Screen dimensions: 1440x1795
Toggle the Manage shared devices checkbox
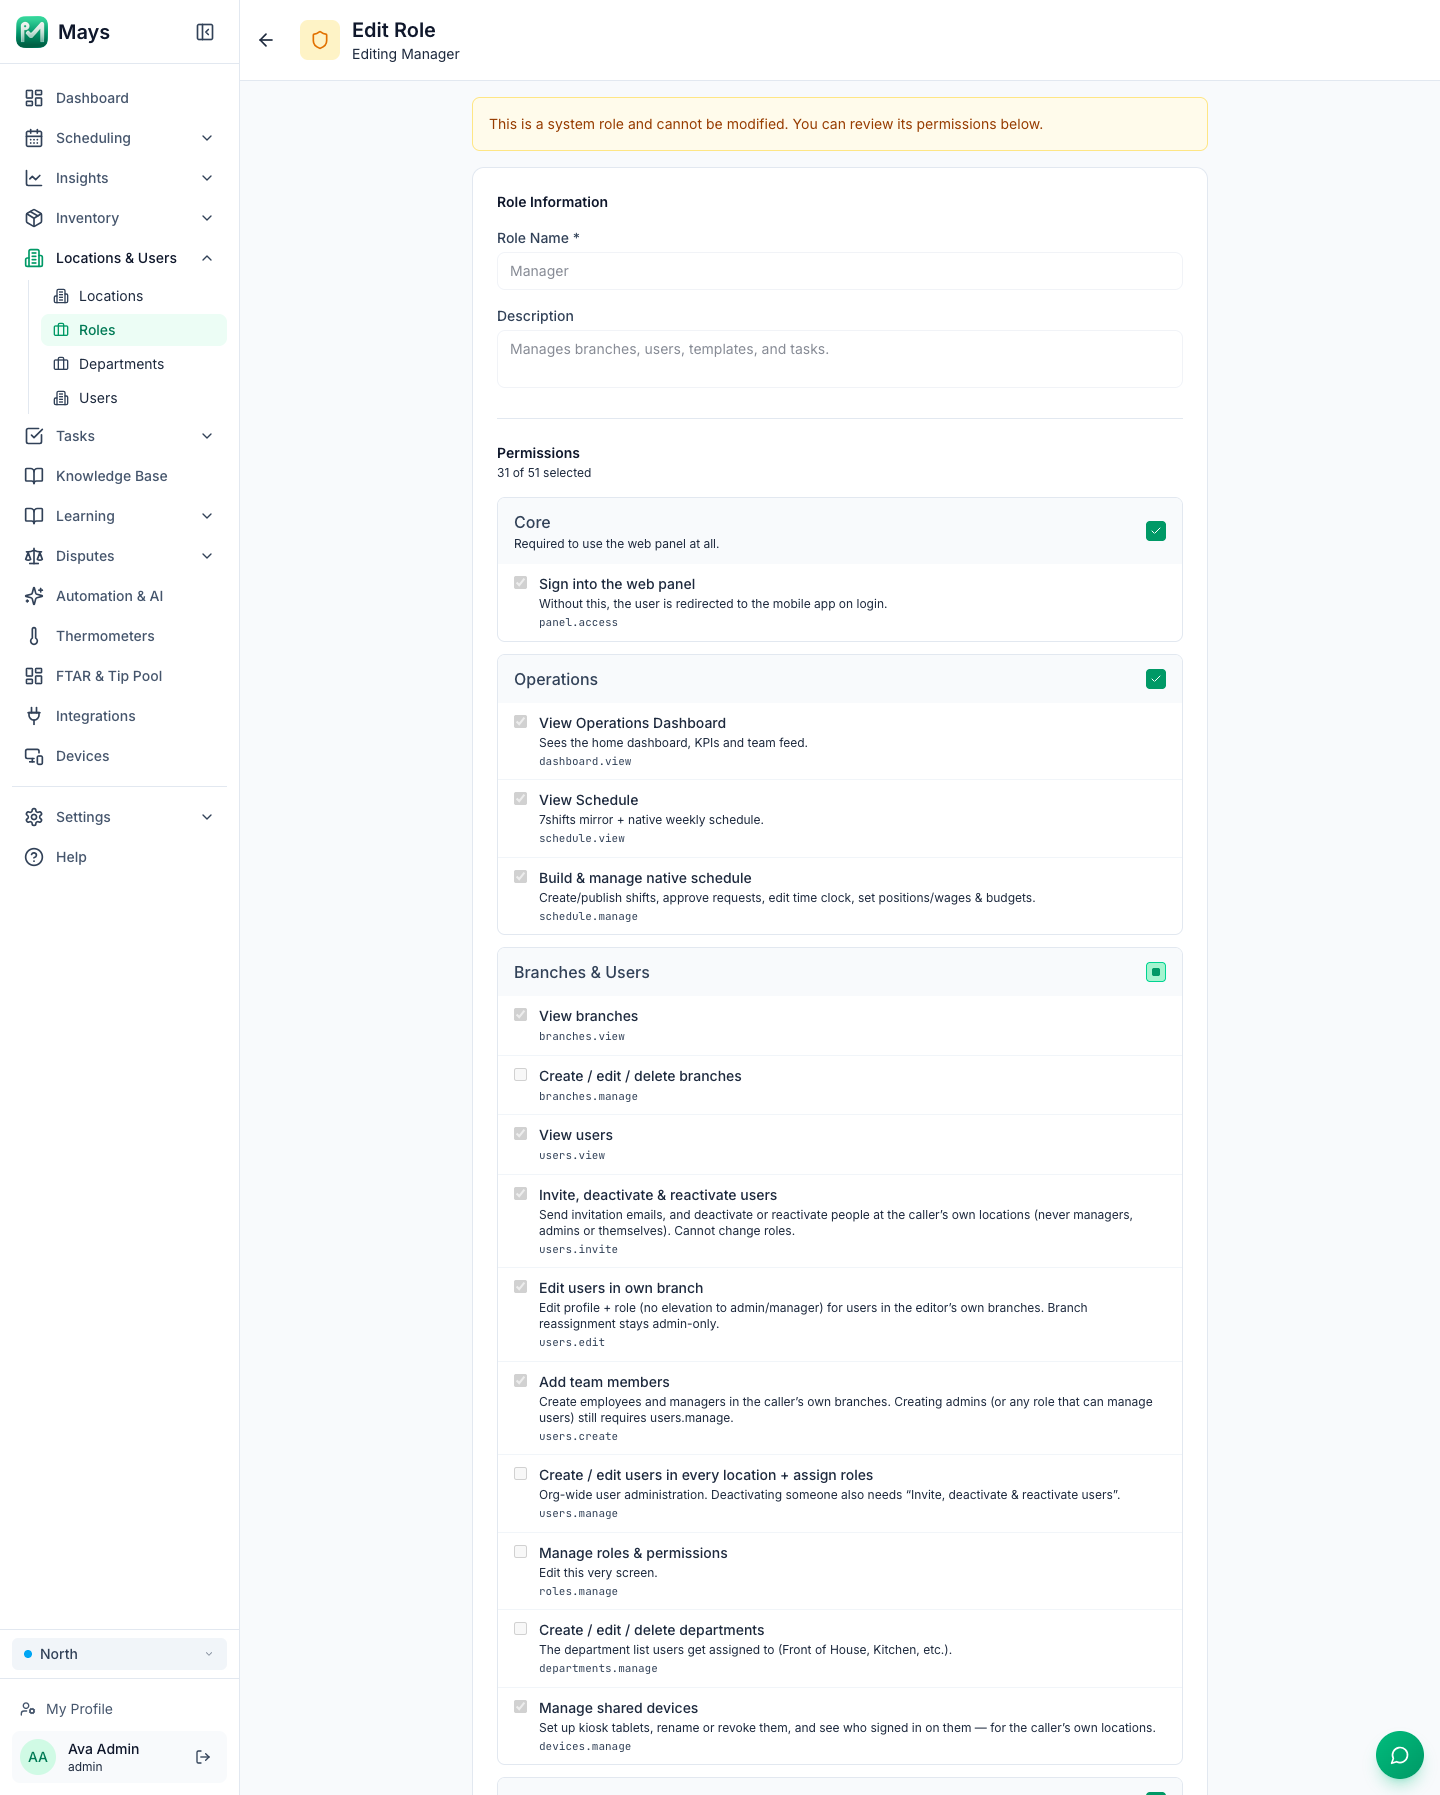point(521,1707)
